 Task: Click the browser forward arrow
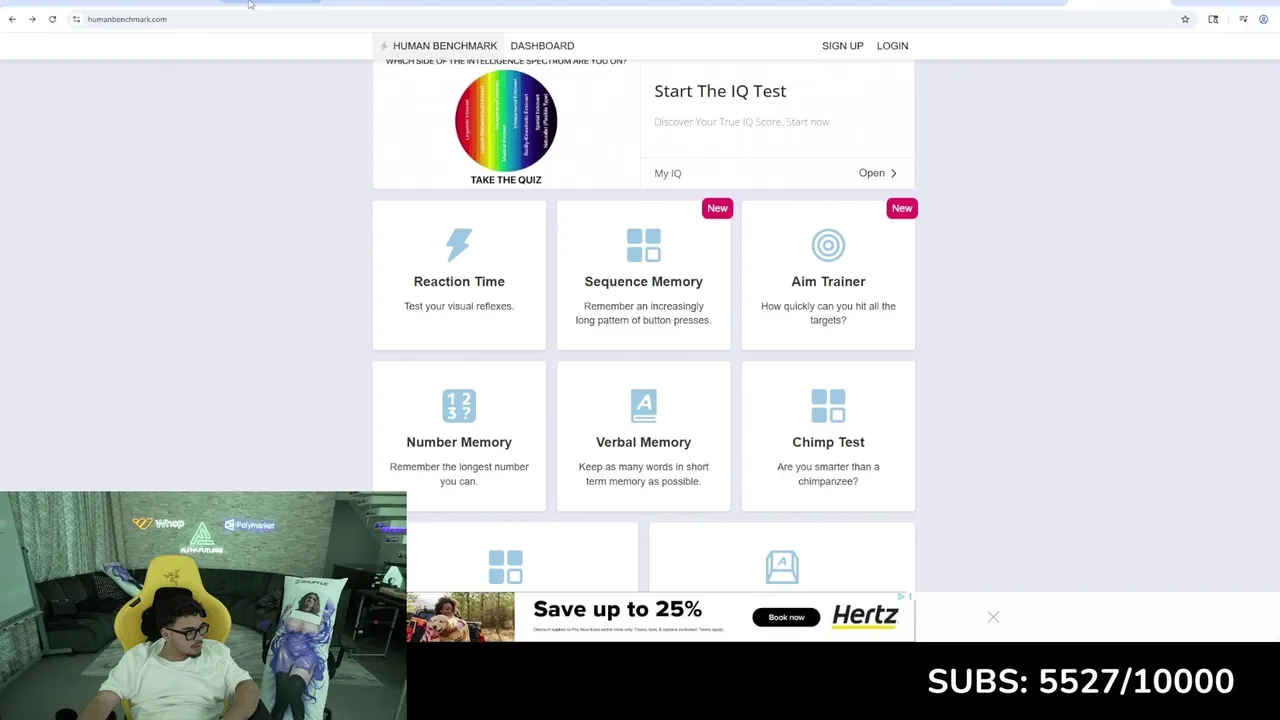point(32,19)
